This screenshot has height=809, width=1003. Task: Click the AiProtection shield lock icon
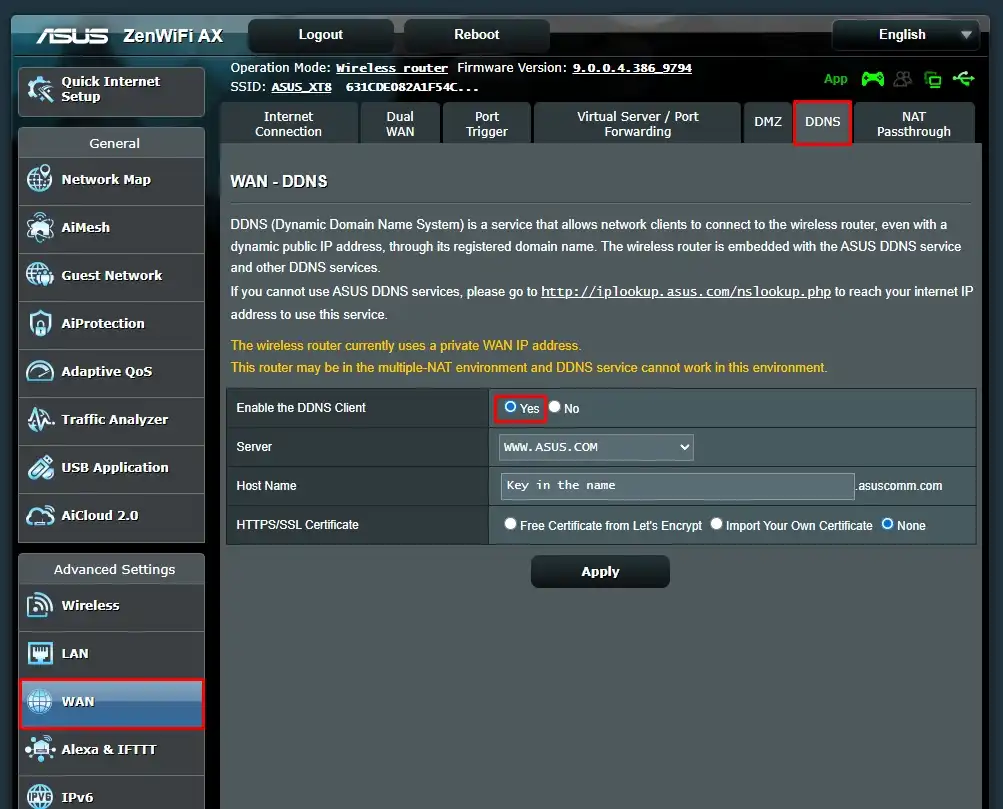pyautogui.click(x=40, y=324)
